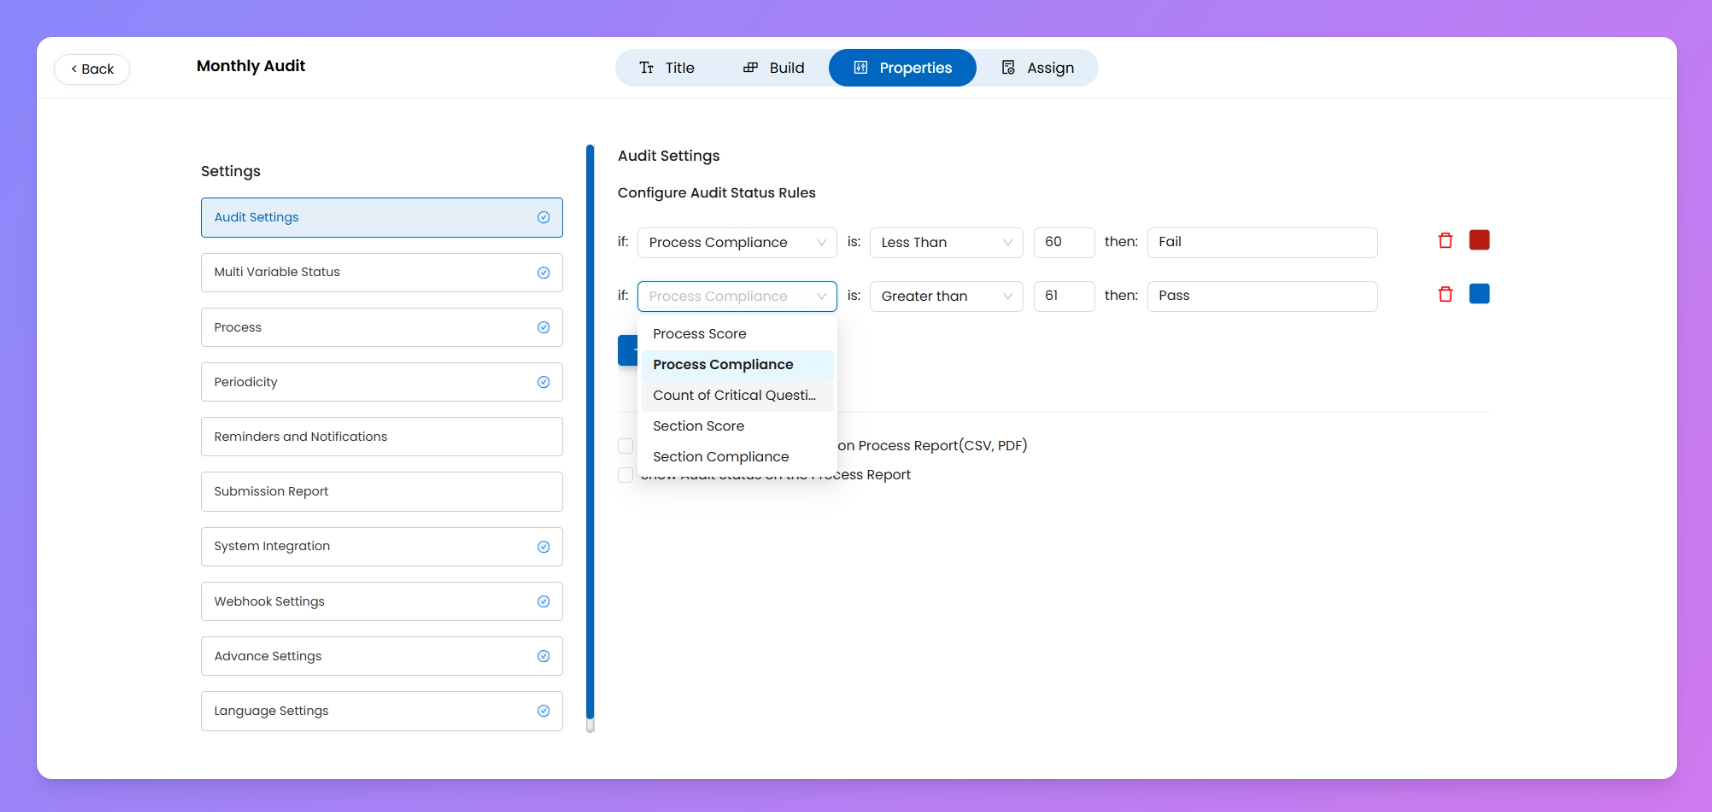Go back using the Back button

pos(92,69)
